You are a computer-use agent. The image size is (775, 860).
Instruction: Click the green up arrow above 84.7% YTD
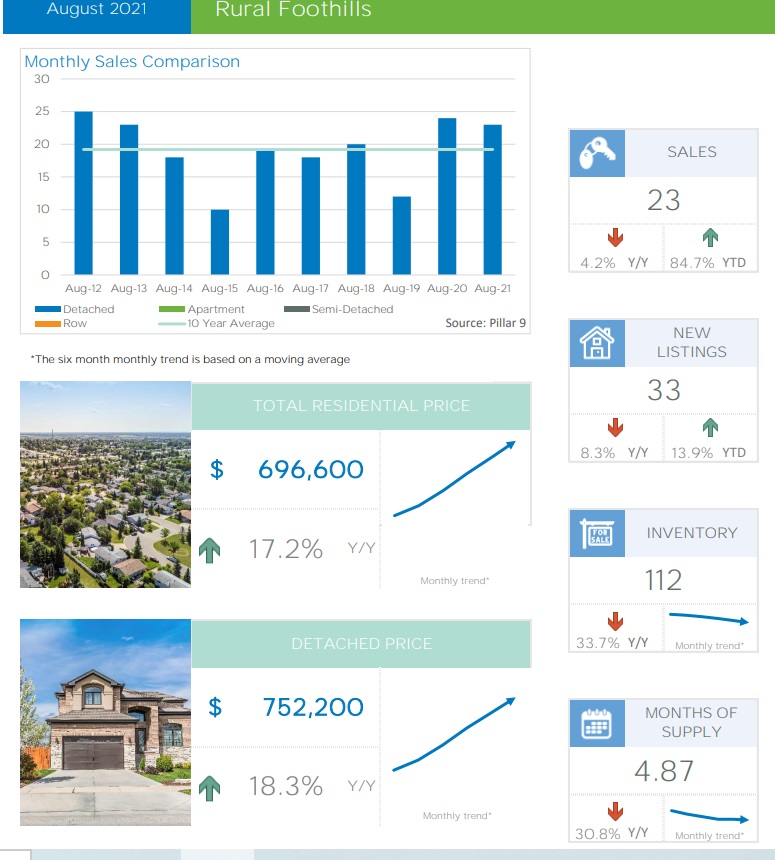coord(710,238)
